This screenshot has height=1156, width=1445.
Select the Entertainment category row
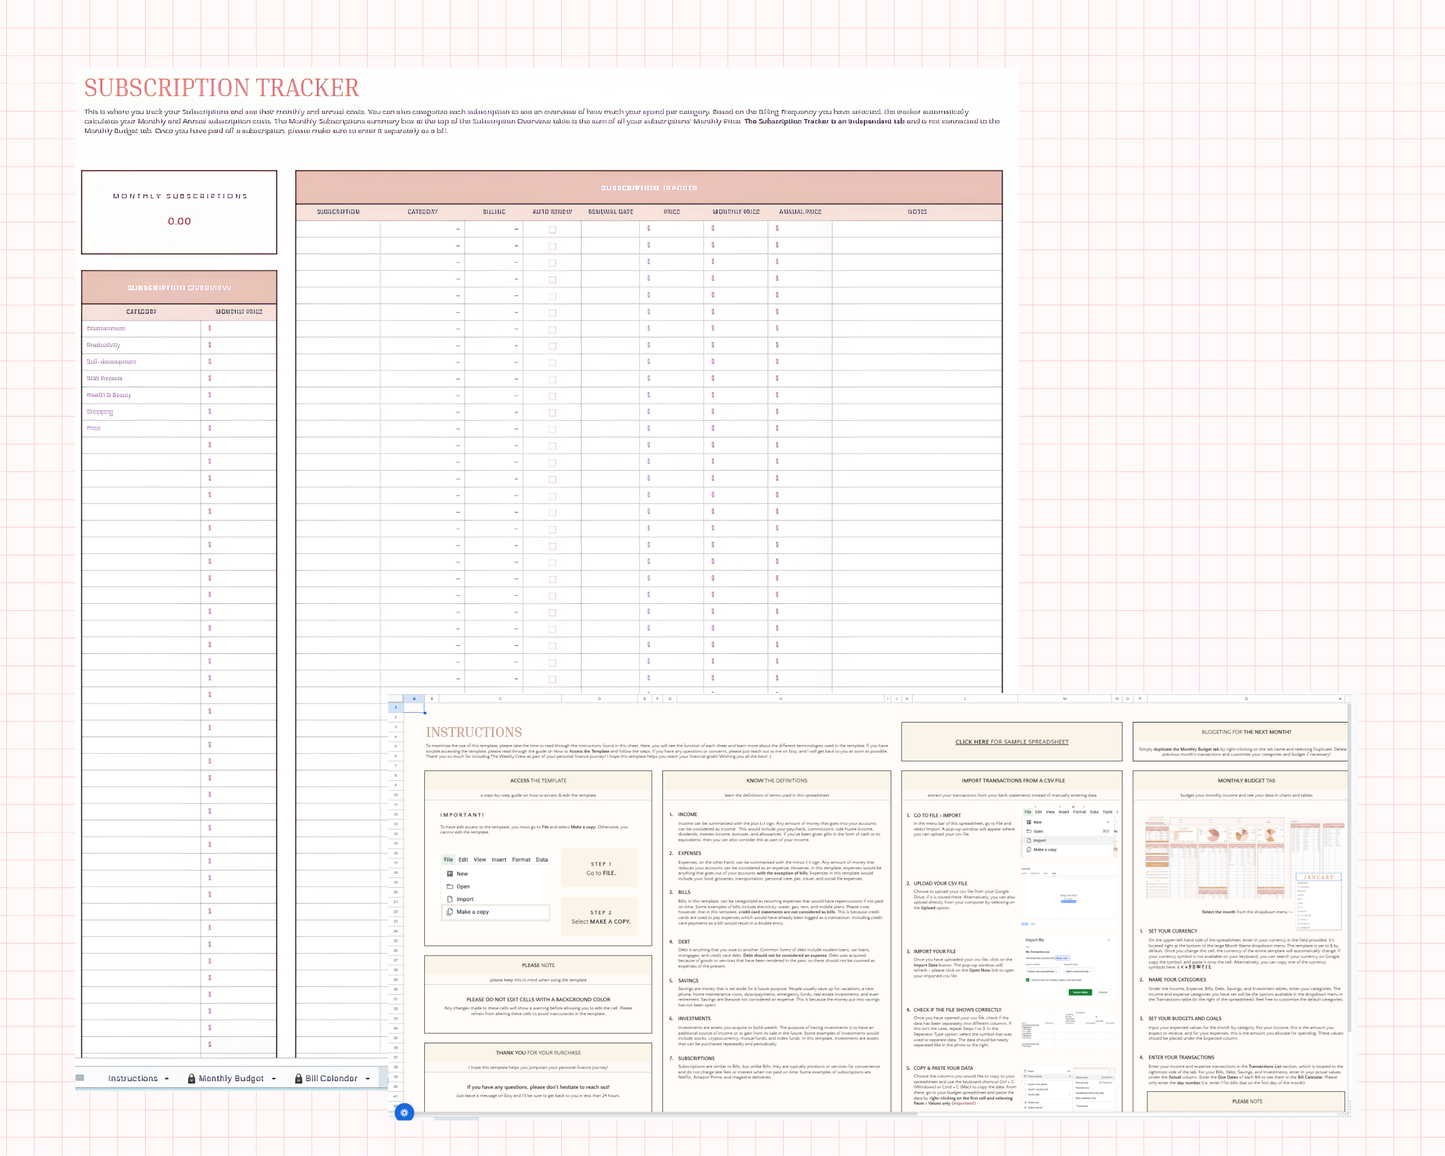click(179, 328)
